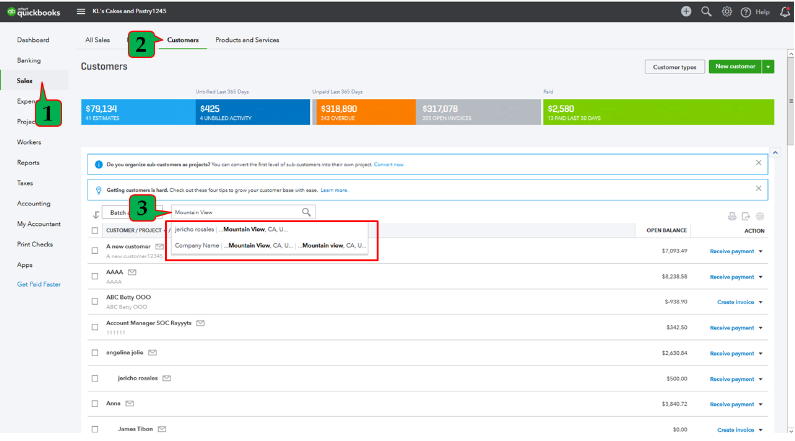Open Reports in the sidebar
This screenshot has height=441, width=795.
tap(28, 163)
